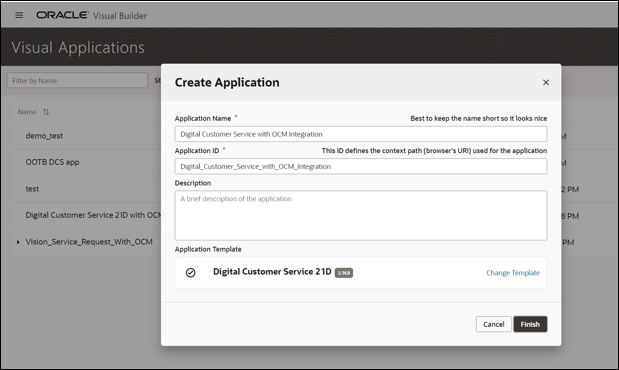
Task: Click the Change Template link
Action: click(513, 272)
